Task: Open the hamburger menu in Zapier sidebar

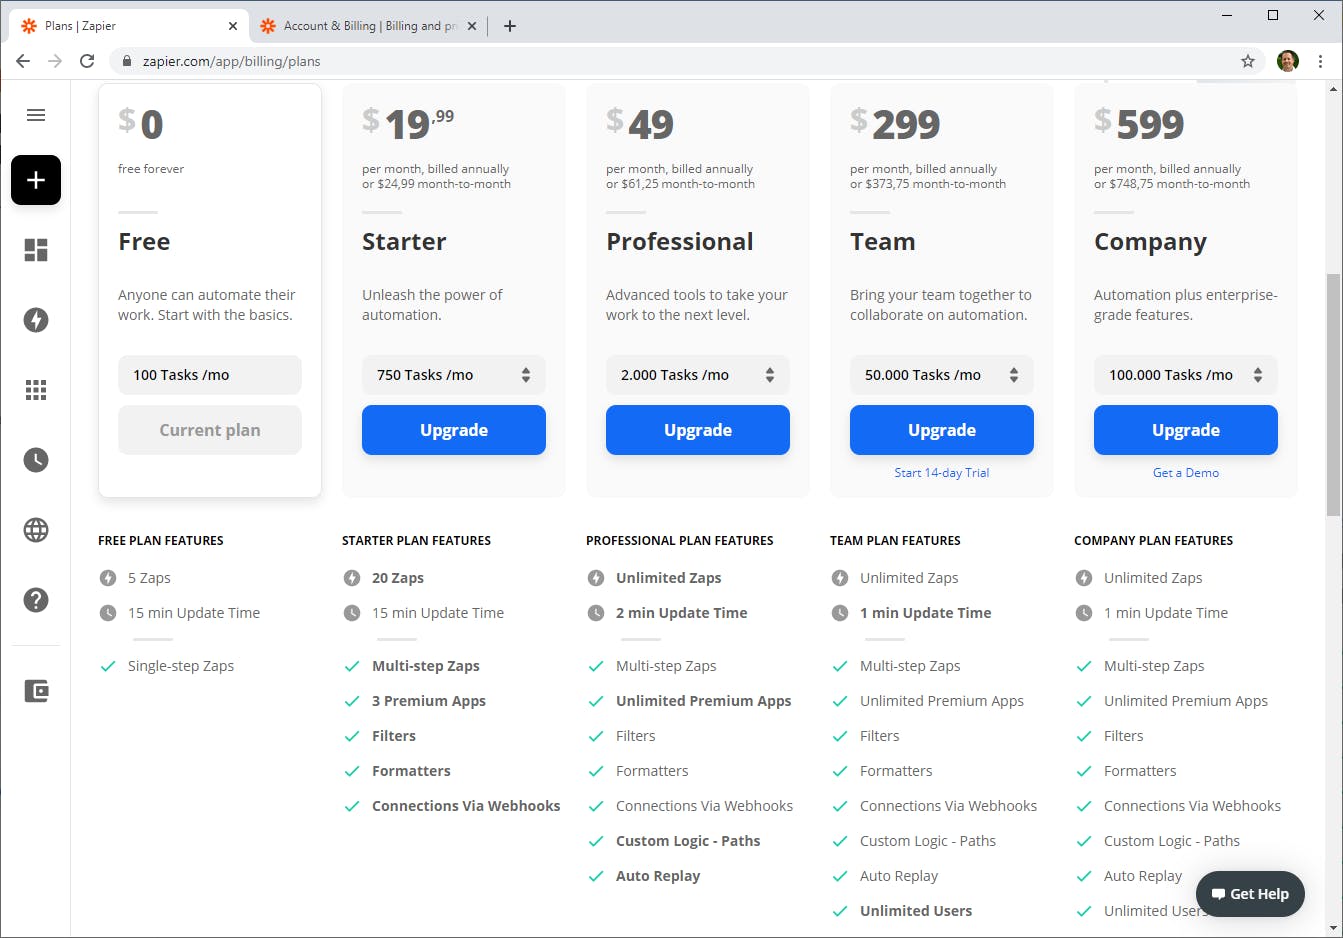Action: pyautogui.click(x=36, y=115)
